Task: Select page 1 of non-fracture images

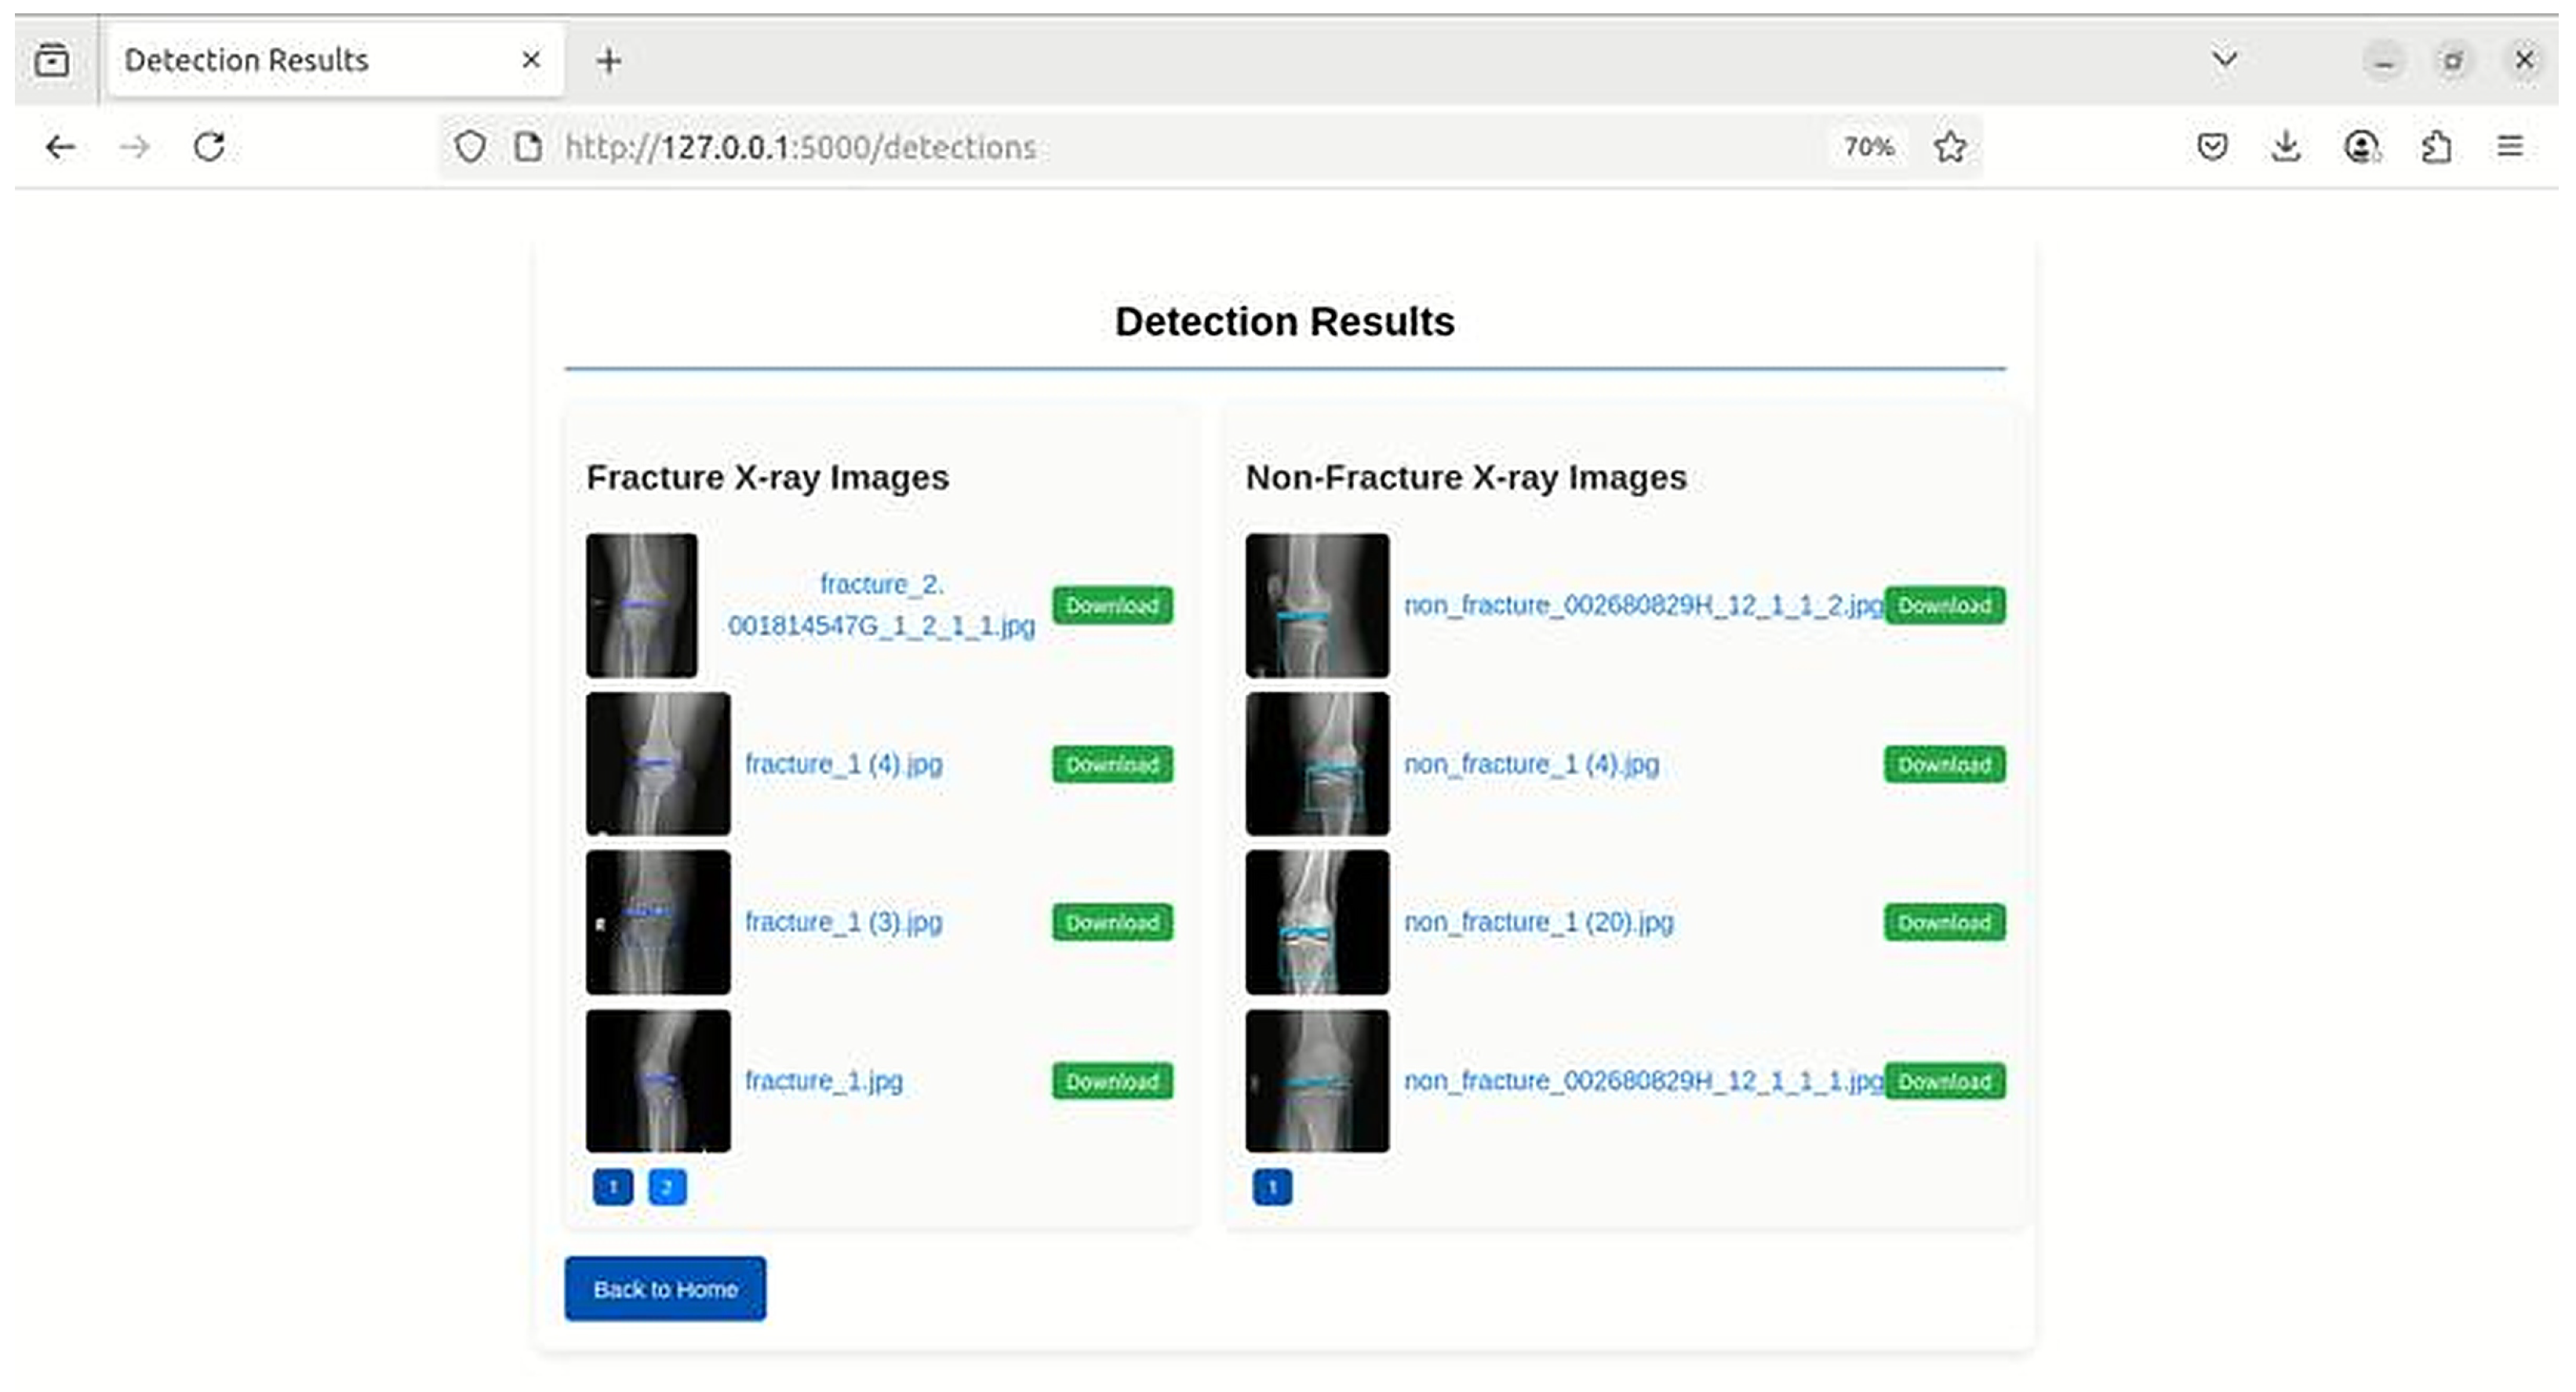Action: click(1272, 1187)
